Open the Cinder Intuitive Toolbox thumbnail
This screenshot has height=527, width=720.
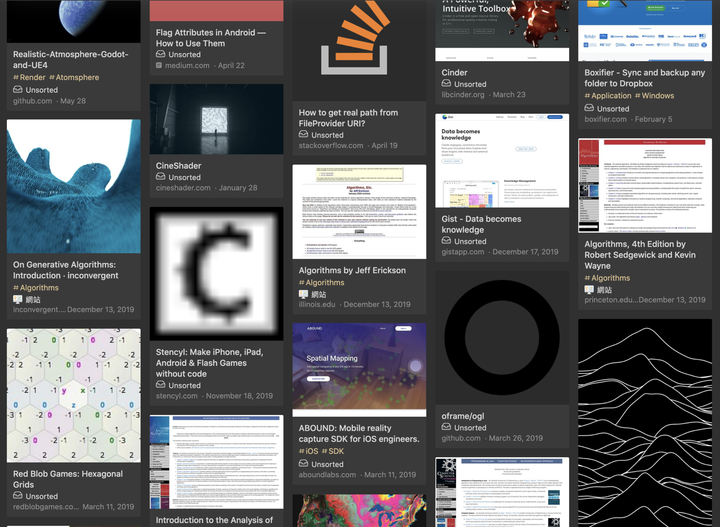click(x=502, y=30)
